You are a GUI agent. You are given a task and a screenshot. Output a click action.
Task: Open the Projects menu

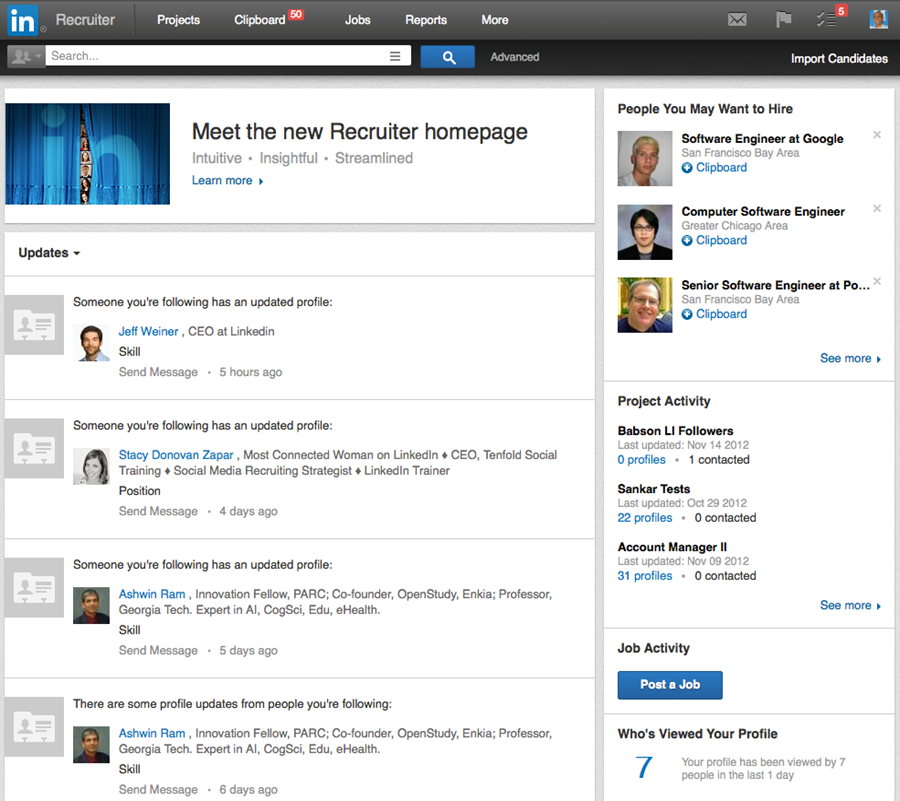(178, 20)
